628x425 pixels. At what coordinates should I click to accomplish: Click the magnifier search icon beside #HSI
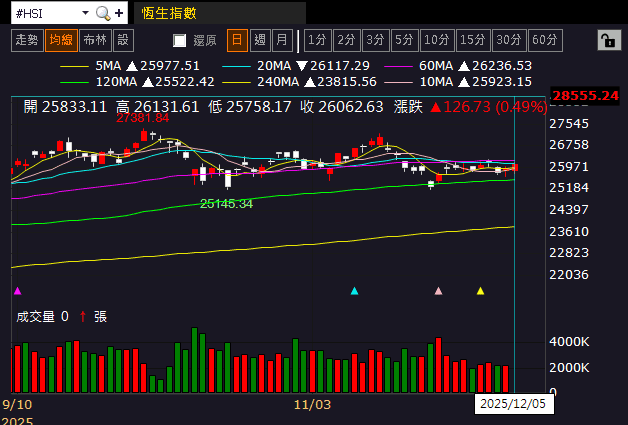coord(102,13)
